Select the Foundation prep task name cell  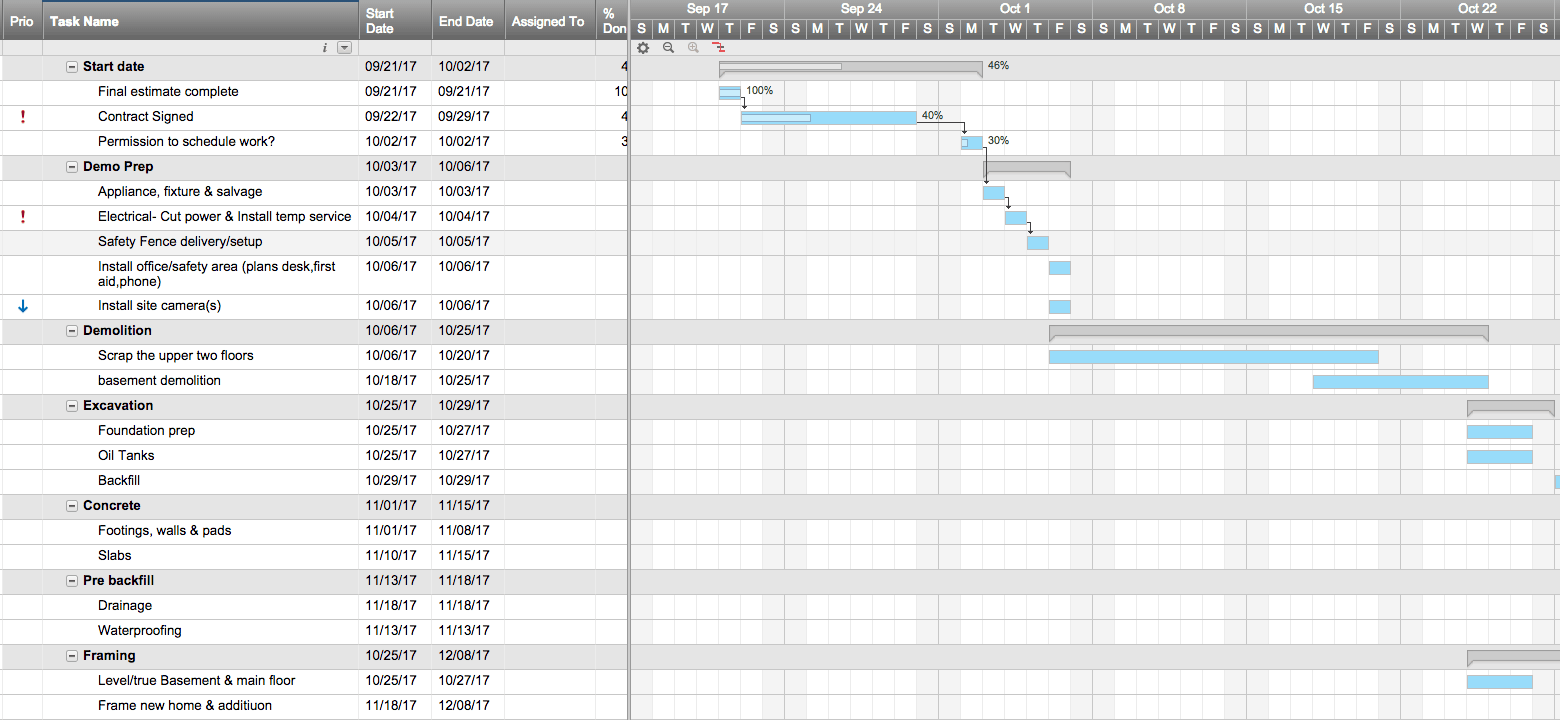(147, 431)
